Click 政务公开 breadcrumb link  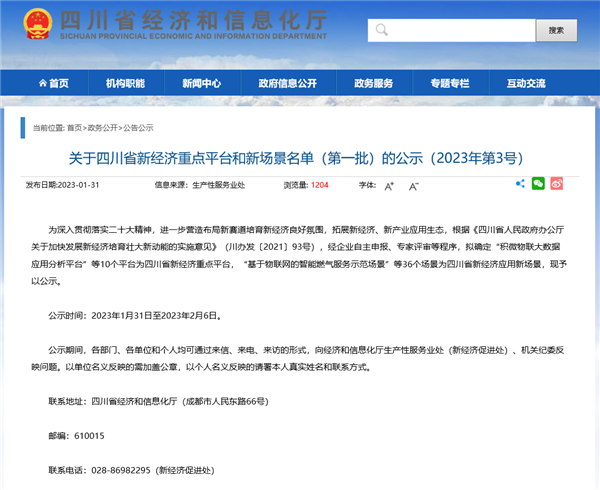coord(103,128)
